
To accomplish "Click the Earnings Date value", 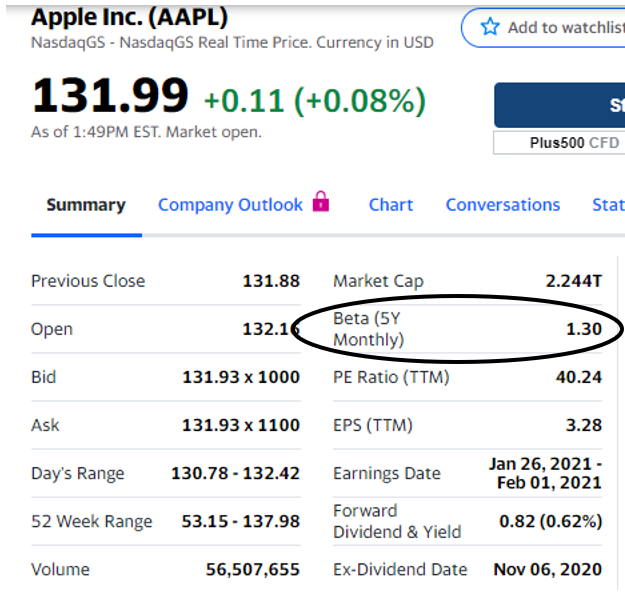I will [x=545, y=473].
